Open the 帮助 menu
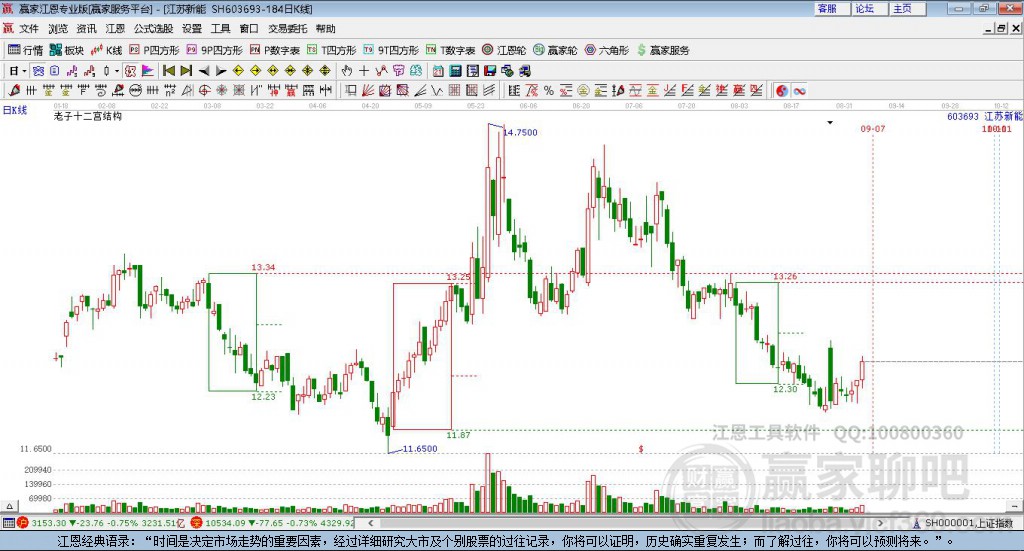 325,29
